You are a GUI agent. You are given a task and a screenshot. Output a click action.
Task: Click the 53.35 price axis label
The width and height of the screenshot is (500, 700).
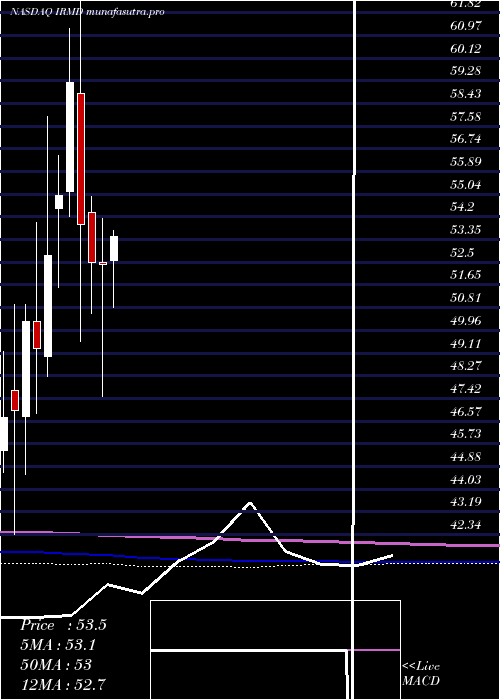pos(466,230)
